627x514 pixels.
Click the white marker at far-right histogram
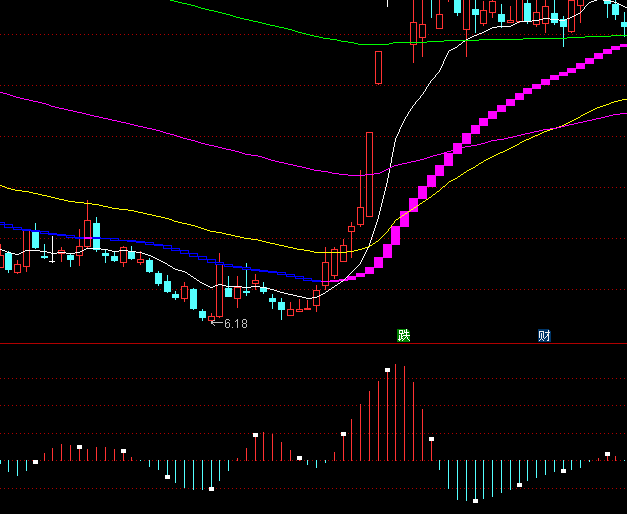[605, 454]
